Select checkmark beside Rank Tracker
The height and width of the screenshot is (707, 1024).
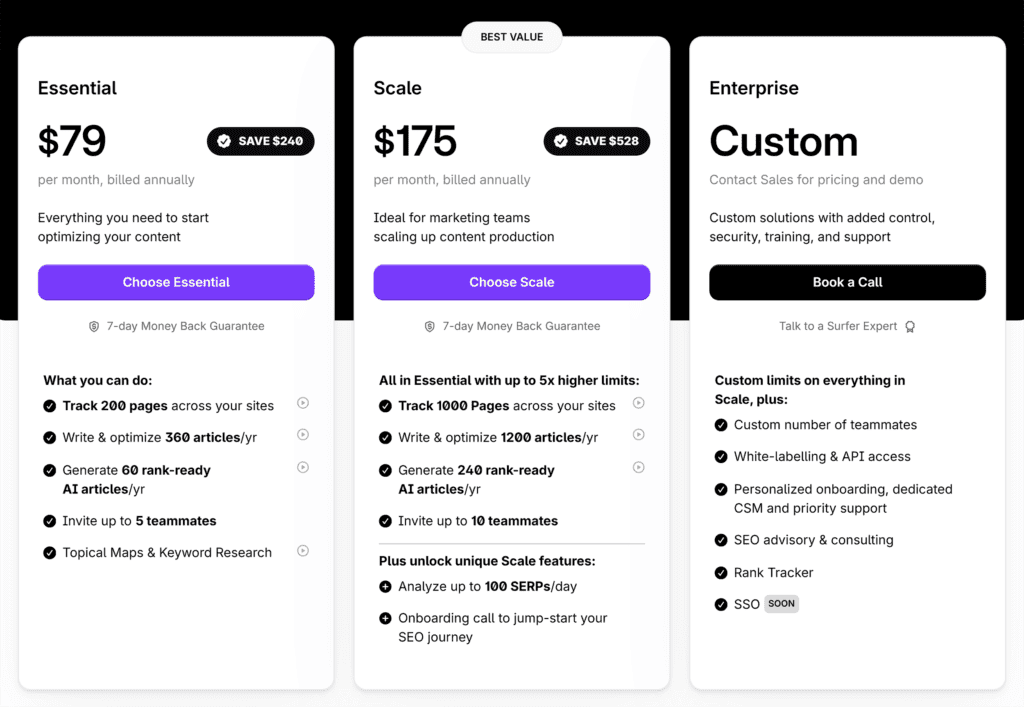click(x=721, y=572)
